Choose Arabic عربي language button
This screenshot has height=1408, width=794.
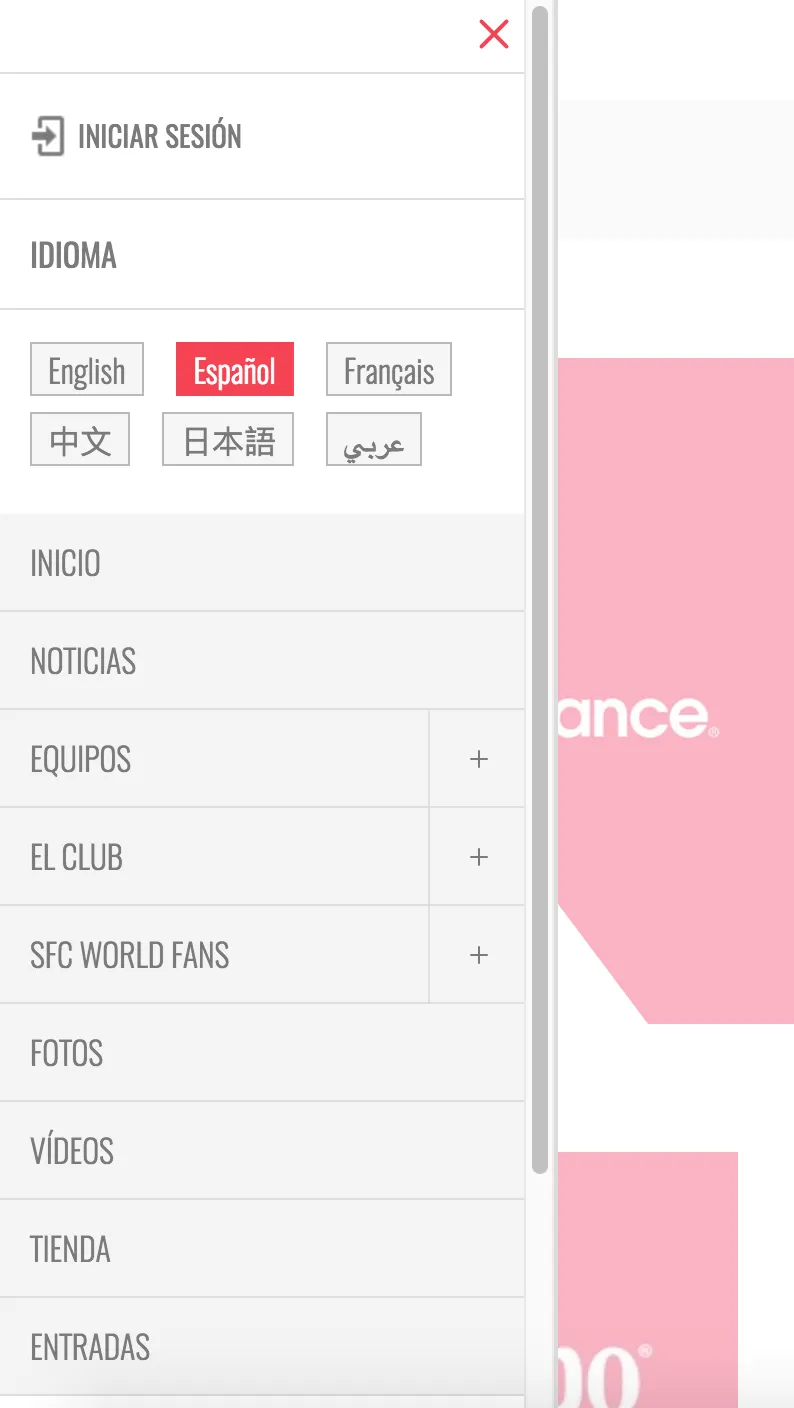[374, 440]
